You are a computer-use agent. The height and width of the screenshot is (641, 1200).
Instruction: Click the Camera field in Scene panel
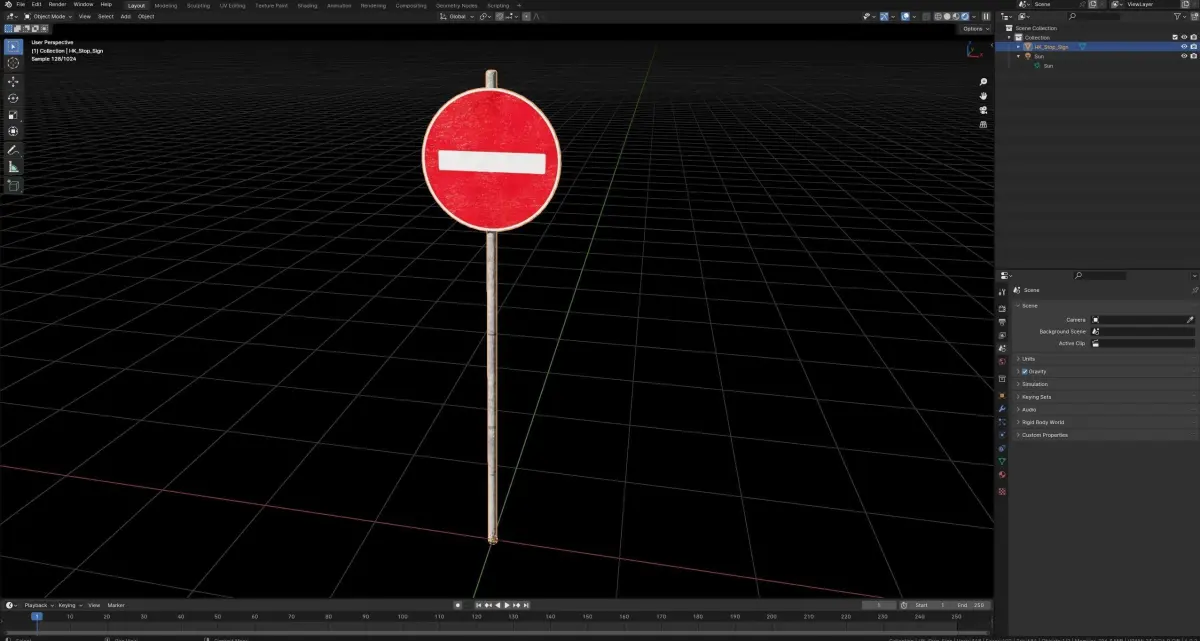tap(1142, 320)
